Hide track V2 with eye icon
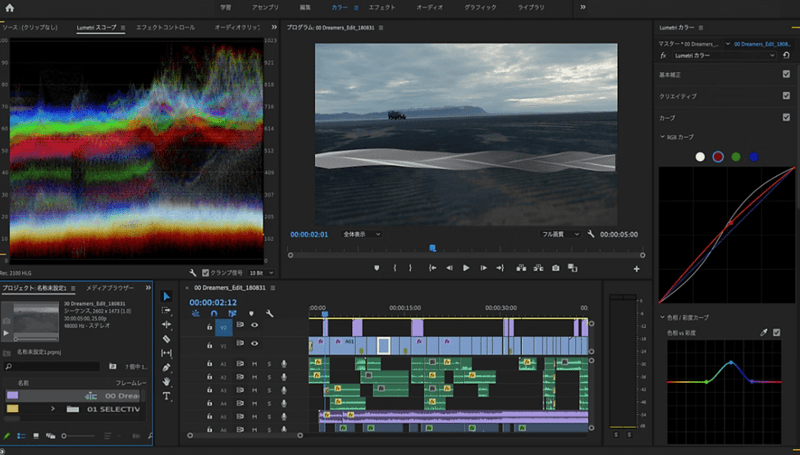800x455 pixels. point(254,326)
